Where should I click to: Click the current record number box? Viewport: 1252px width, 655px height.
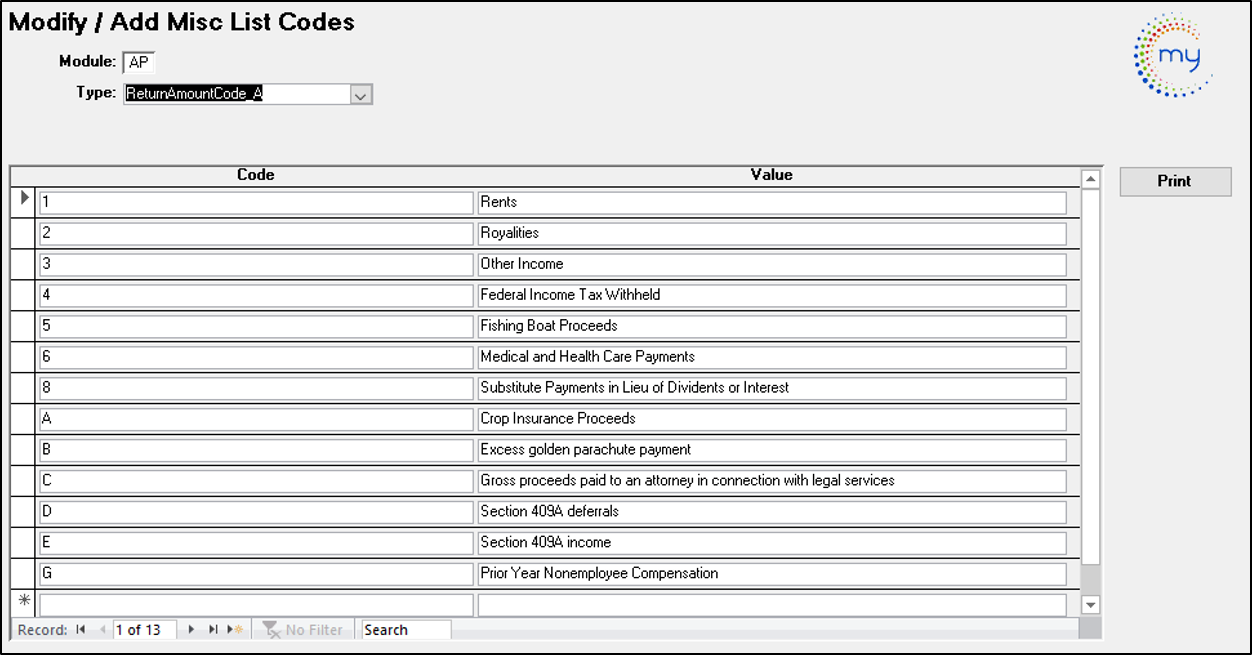coord(144,630)
